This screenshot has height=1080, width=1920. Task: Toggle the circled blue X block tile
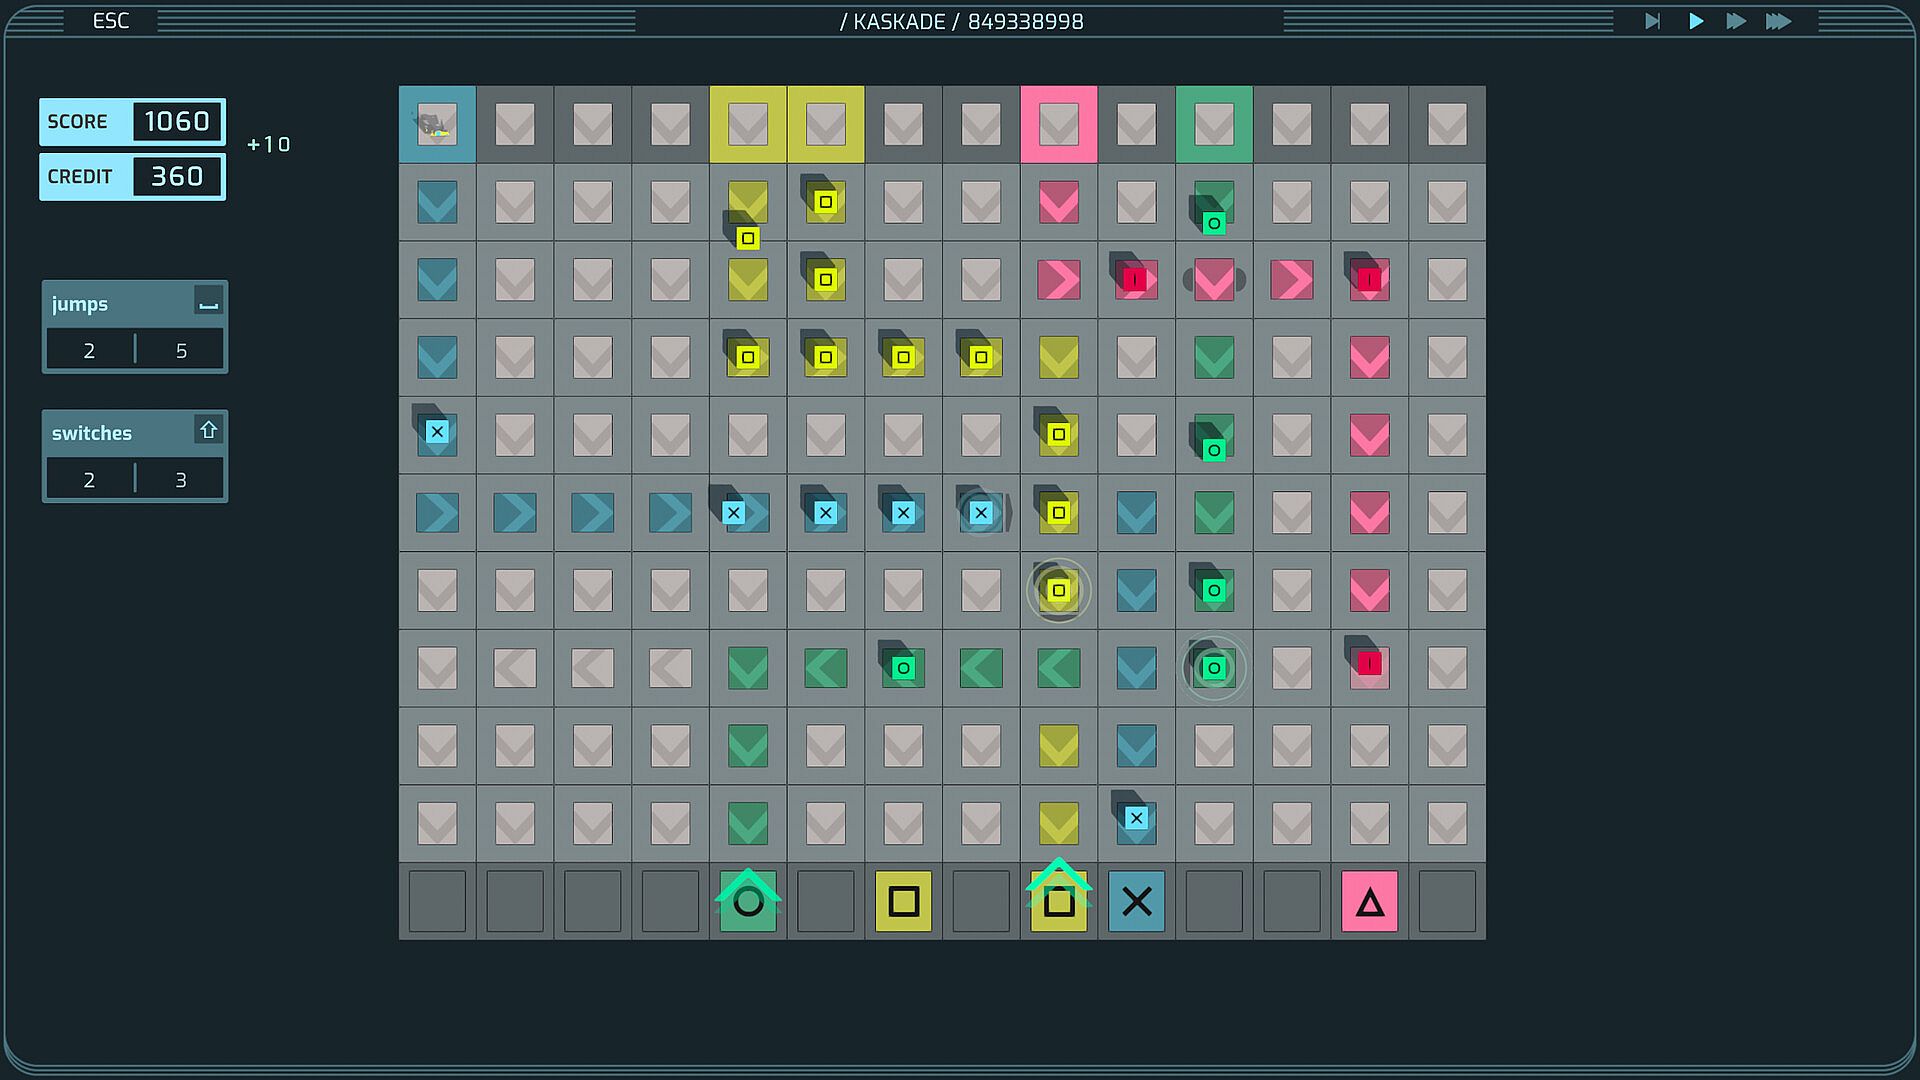(981, 513)
